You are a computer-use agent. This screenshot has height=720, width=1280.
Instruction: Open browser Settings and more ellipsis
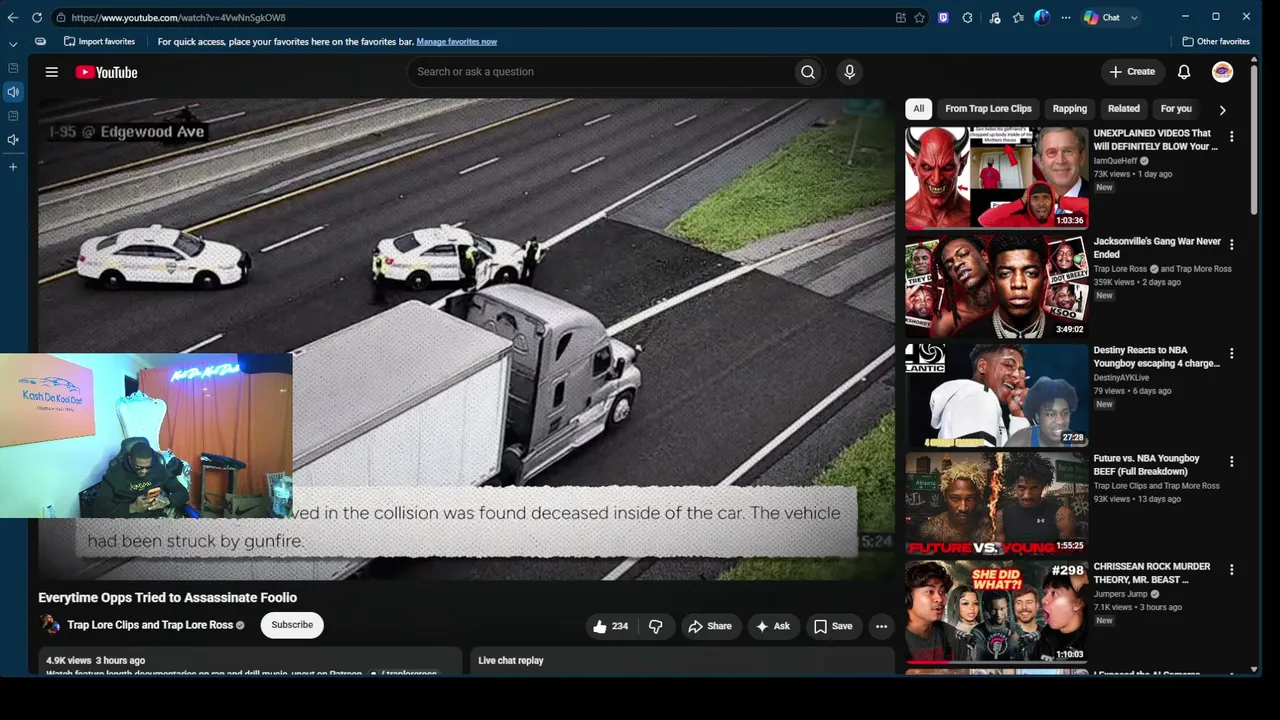click(x=1065, y=17)
